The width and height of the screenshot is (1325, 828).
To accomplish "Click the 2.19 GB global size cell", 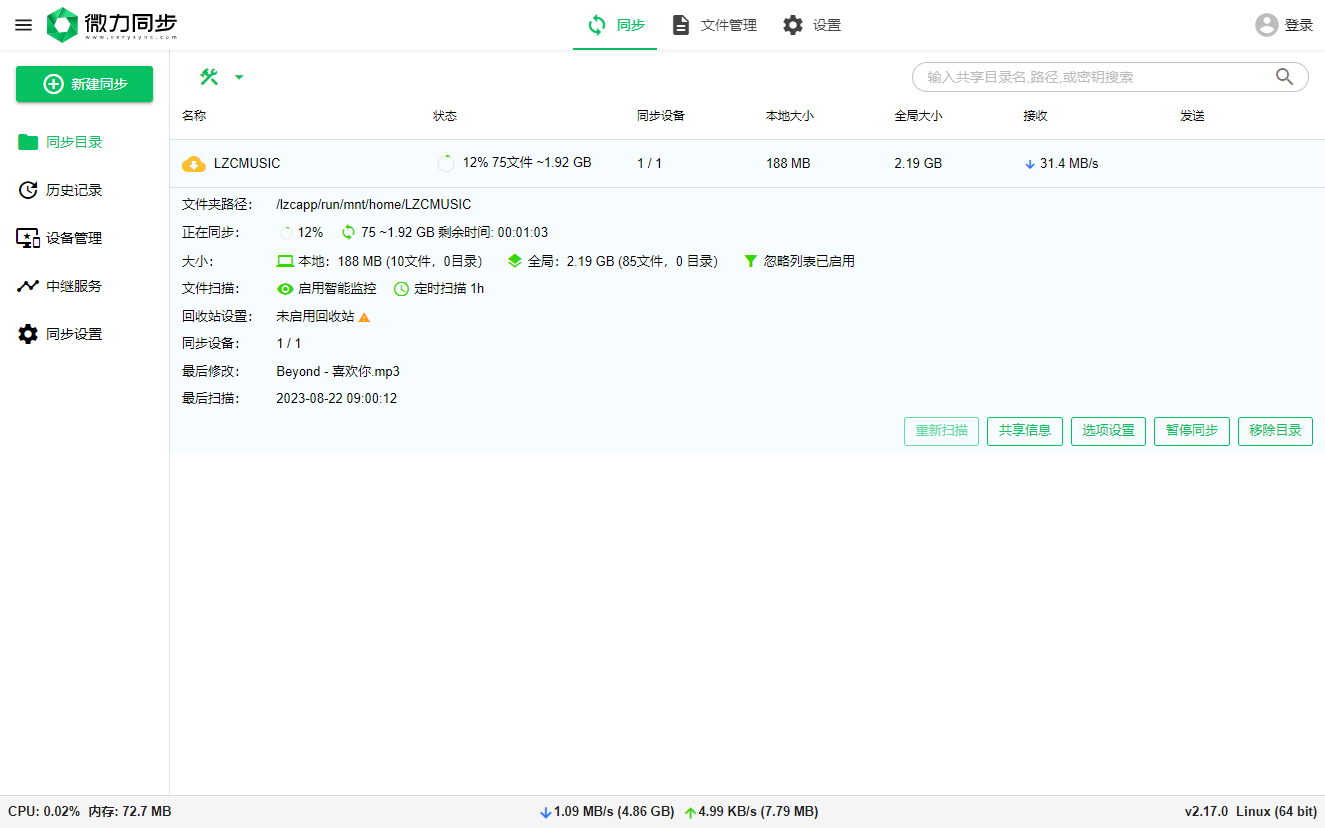I will pyautogui.click(x=918, y=164).
